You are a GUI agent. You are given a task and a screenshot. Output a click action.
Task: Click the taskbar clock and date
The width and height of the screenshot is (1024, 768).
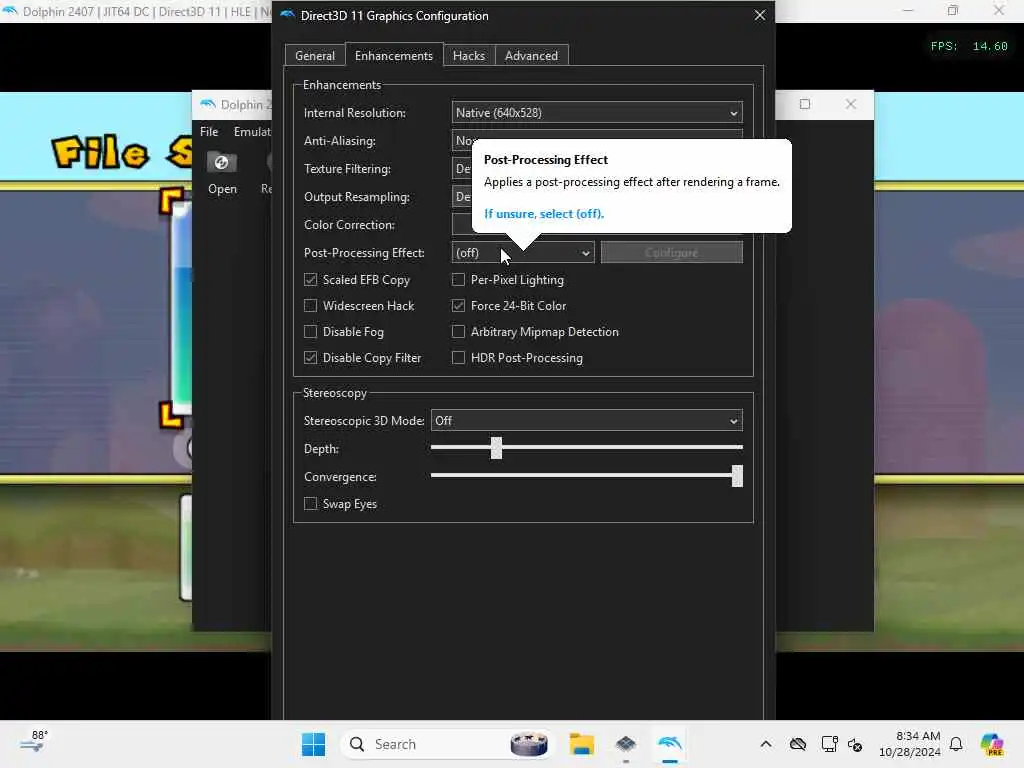[x=910, y=744]
